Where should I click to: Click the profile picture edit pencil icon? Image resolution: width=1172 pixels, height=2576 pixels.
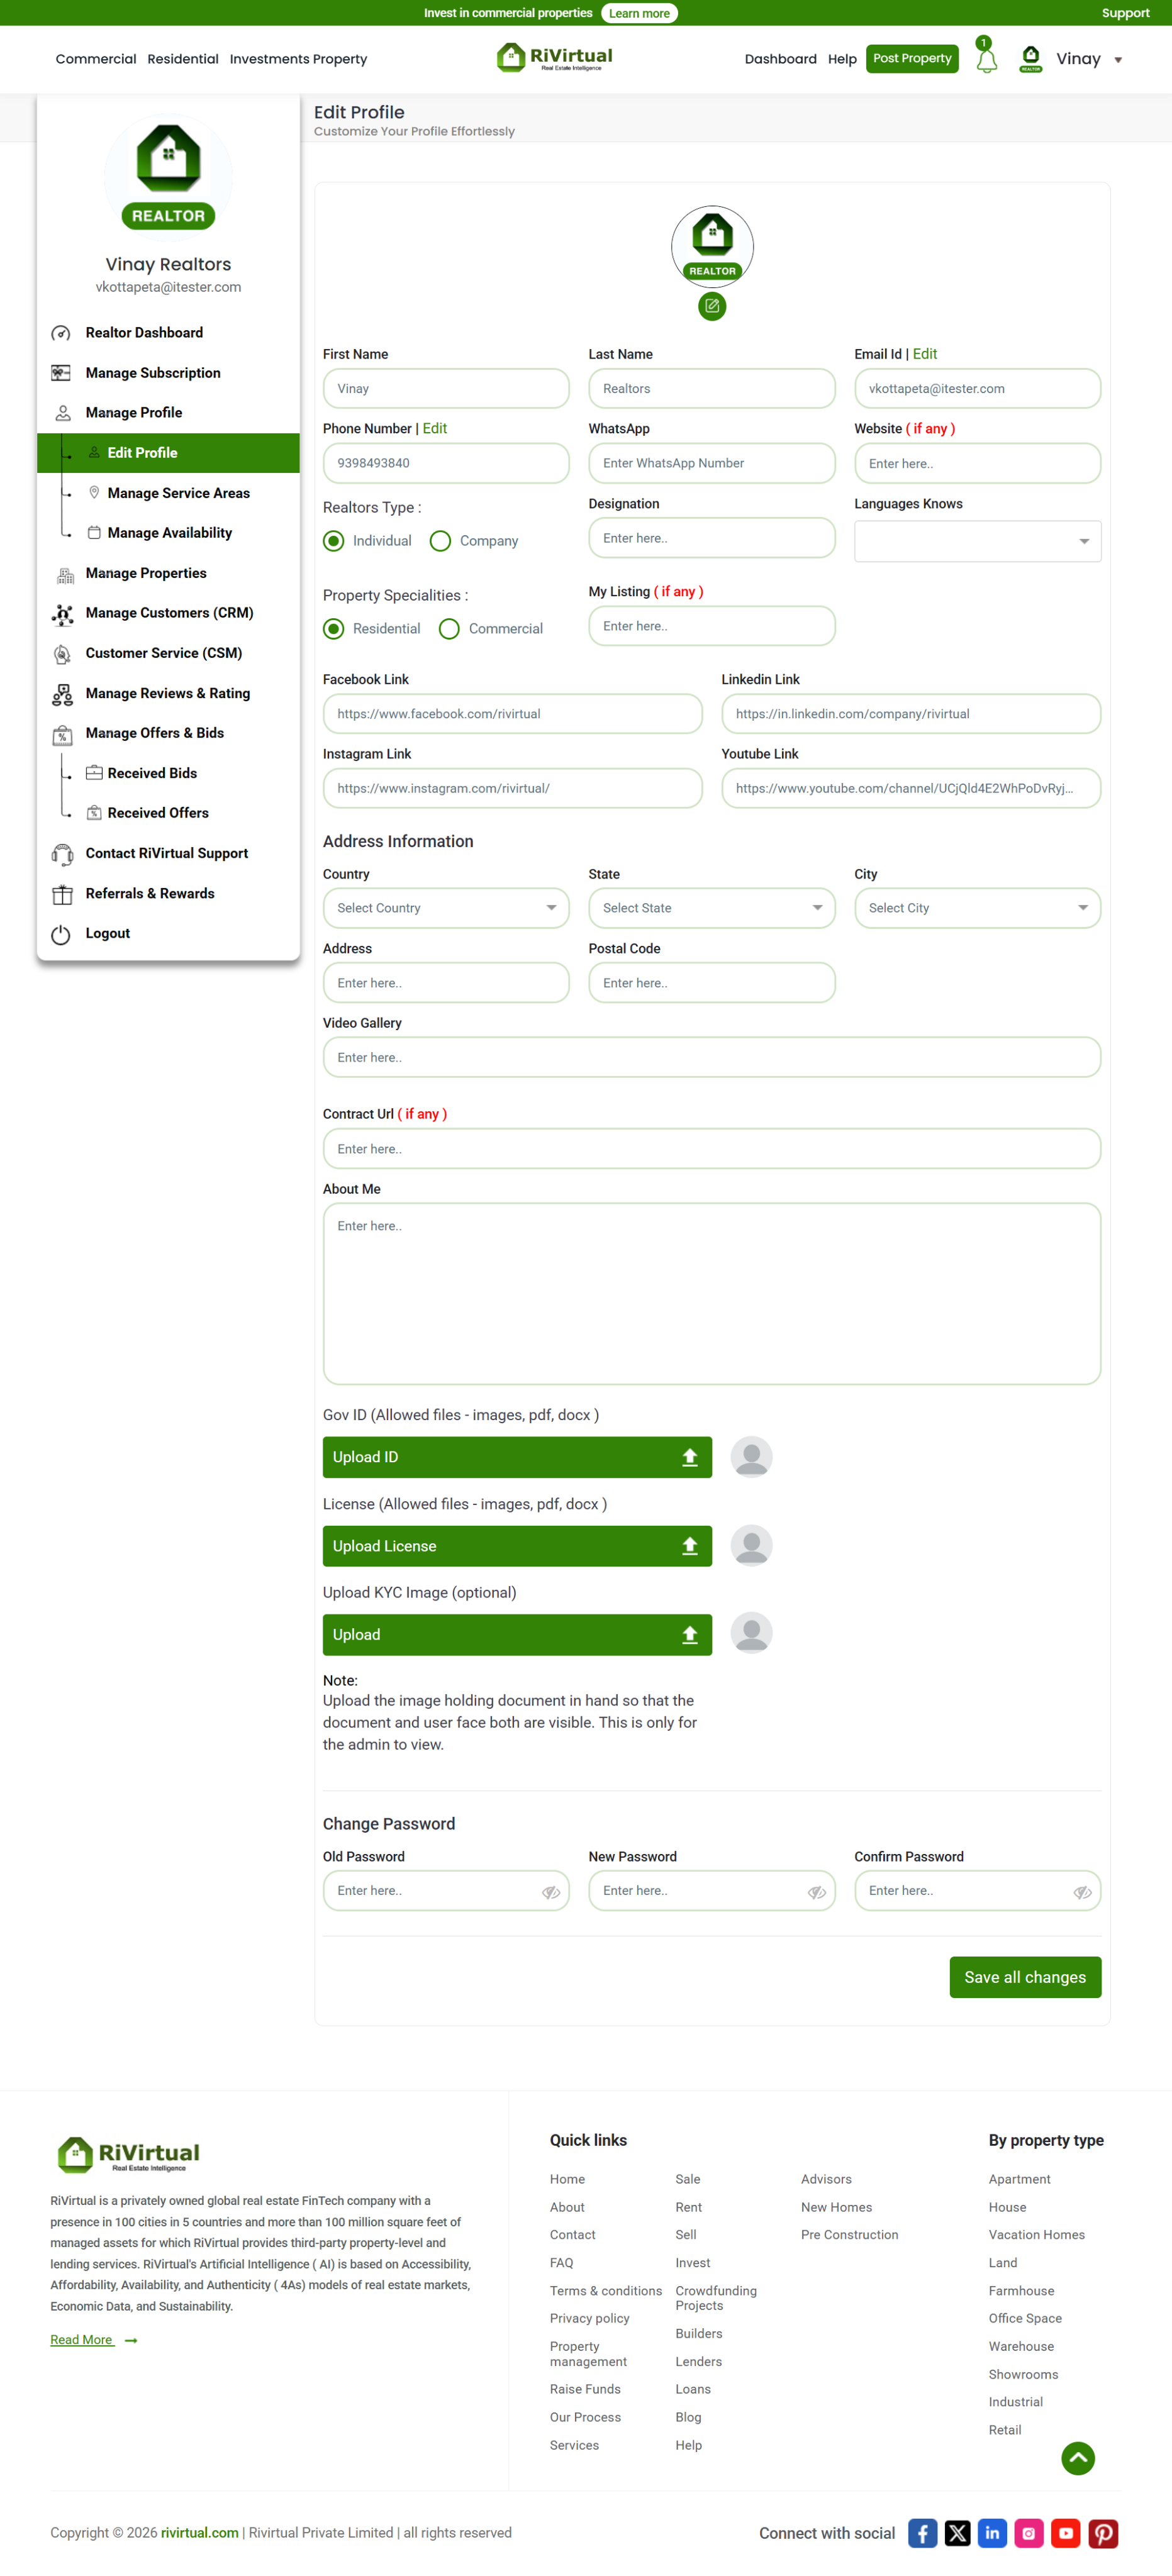pos(712,306)
